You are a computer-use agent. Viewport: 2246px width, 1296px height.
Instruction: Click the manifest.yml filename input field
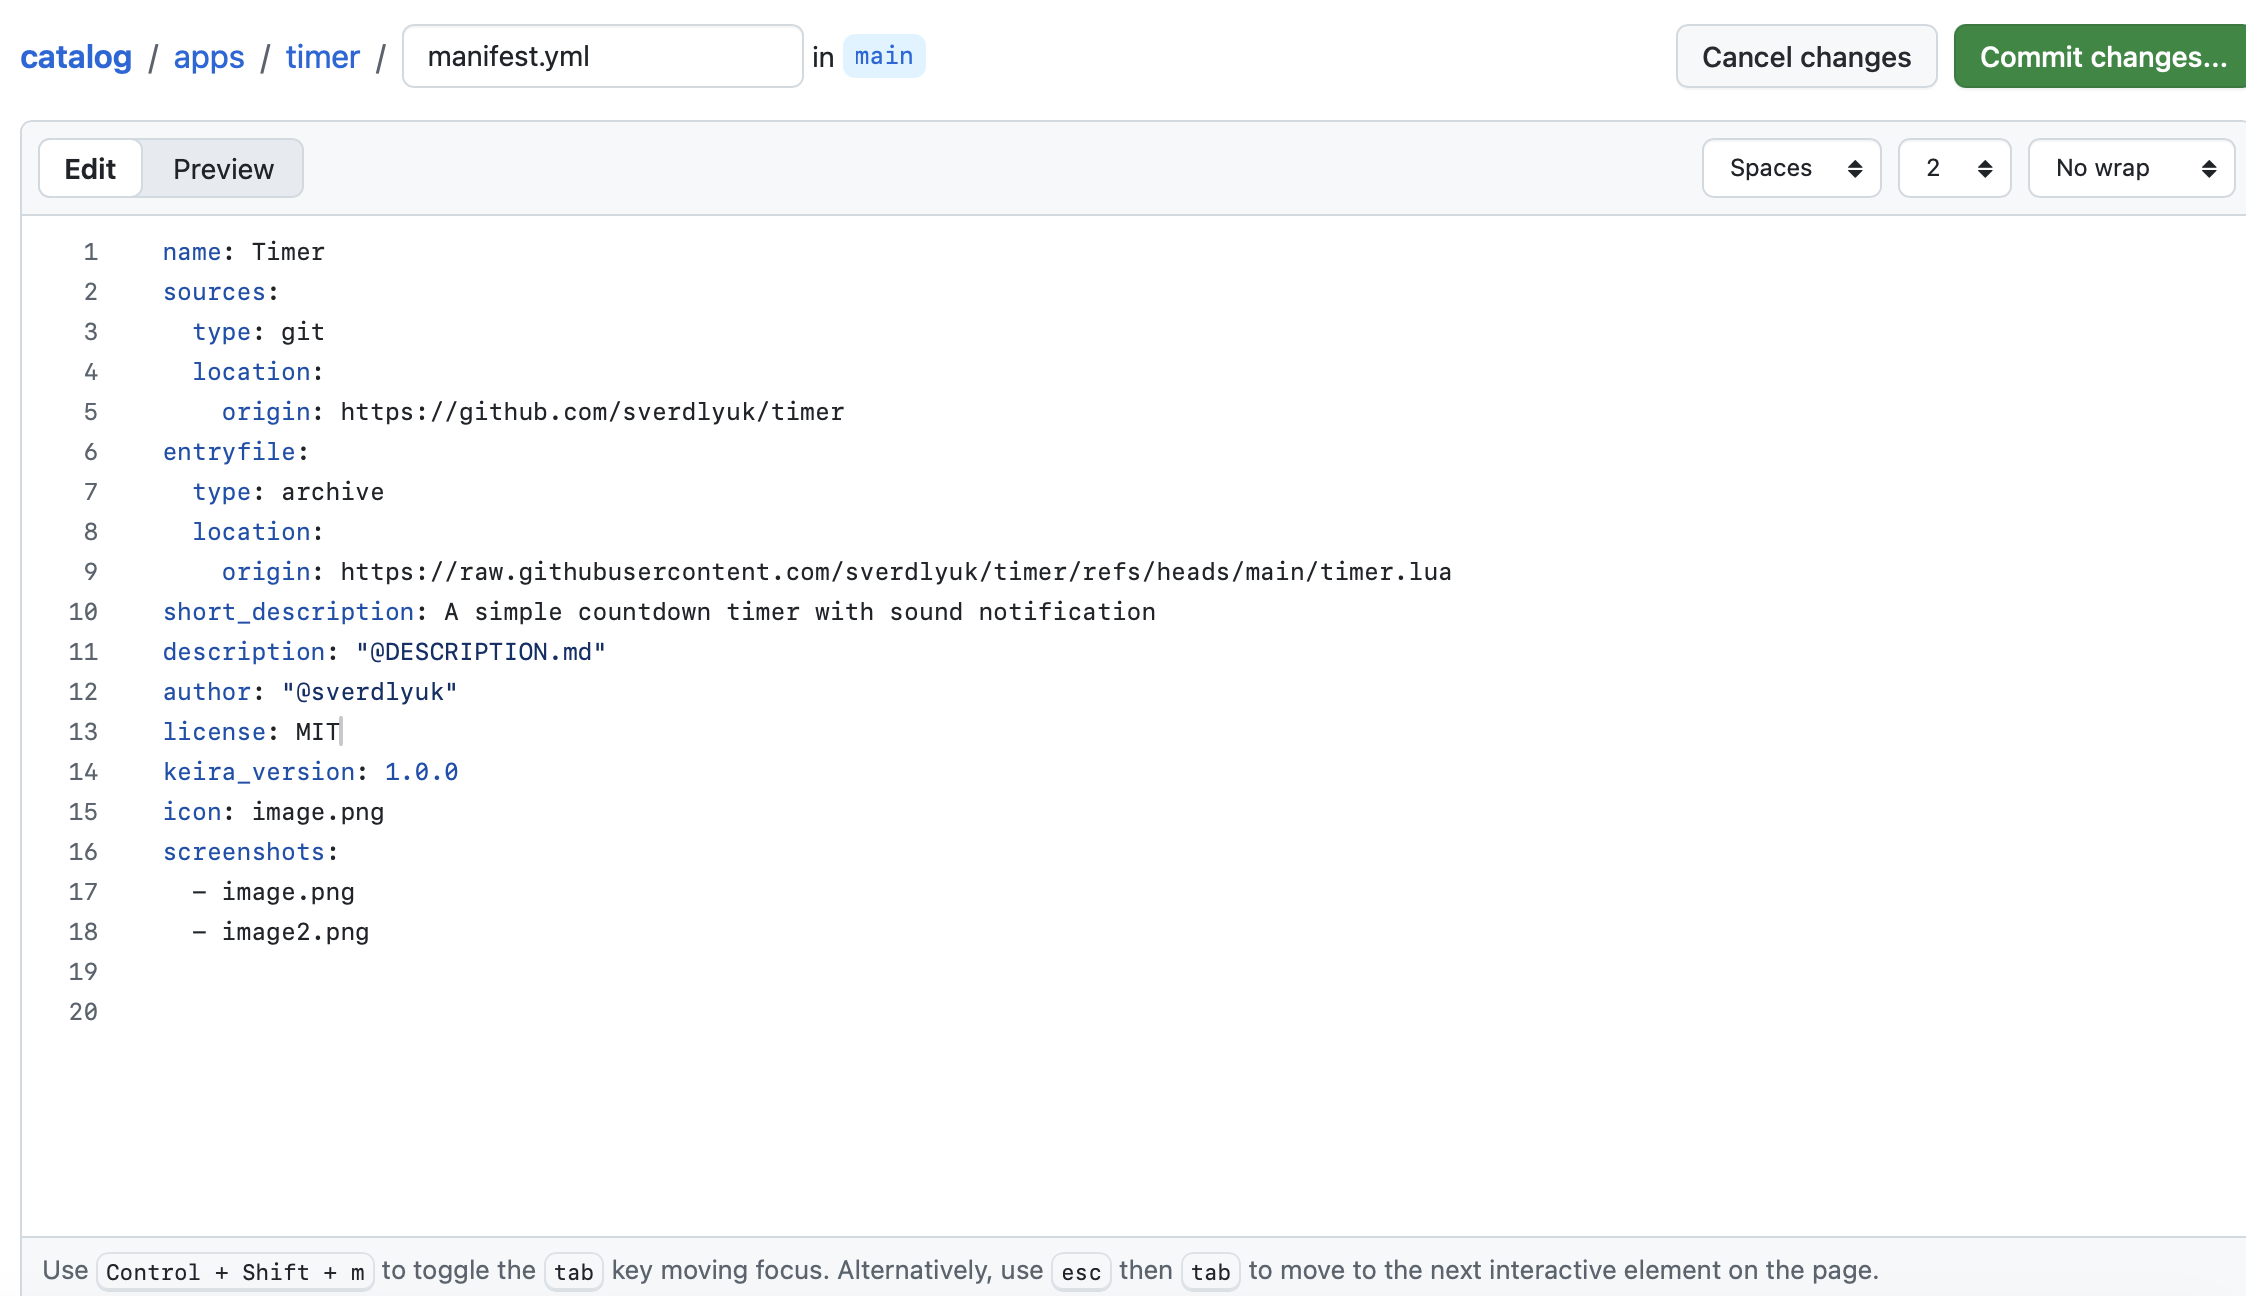[602, 56]
